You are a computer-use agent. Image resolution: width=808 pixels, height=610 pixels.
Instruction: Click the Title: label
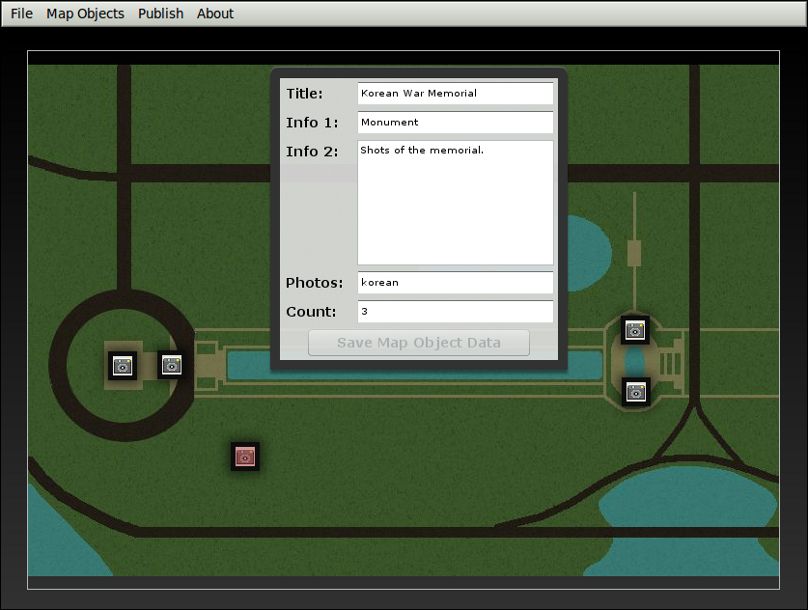click(x=305, y=94)
